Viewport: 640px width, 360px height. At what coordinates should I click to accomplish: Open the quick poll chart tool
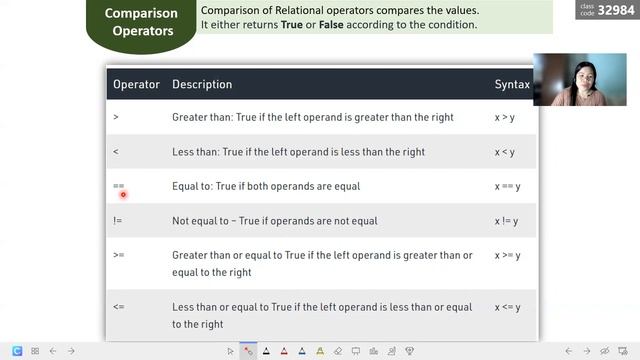point(373,351)
